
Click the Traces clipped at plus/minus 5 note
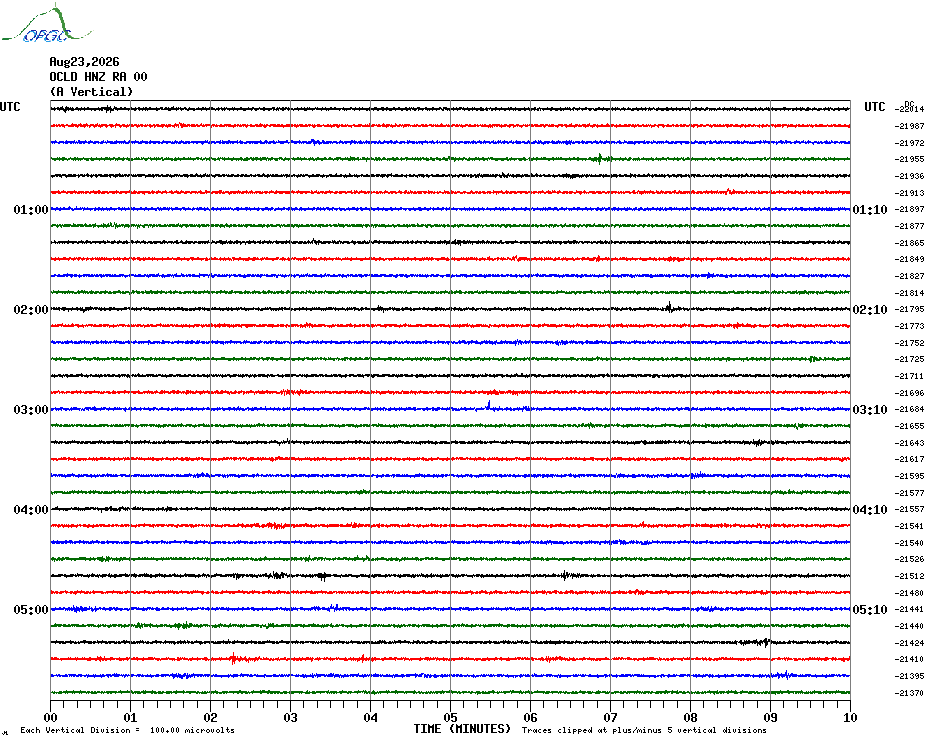644,730
